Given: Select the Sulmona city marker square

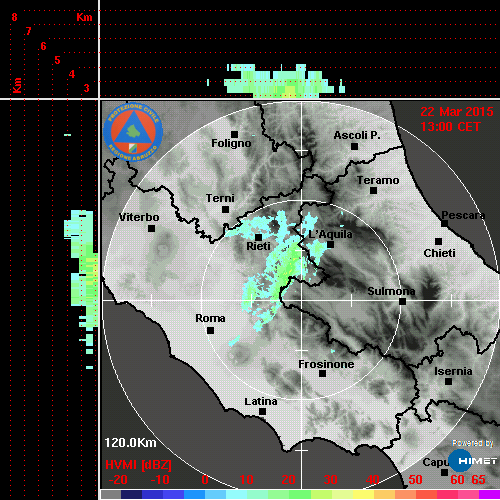Looking at the screenshot, I should (x=403, y=302).
